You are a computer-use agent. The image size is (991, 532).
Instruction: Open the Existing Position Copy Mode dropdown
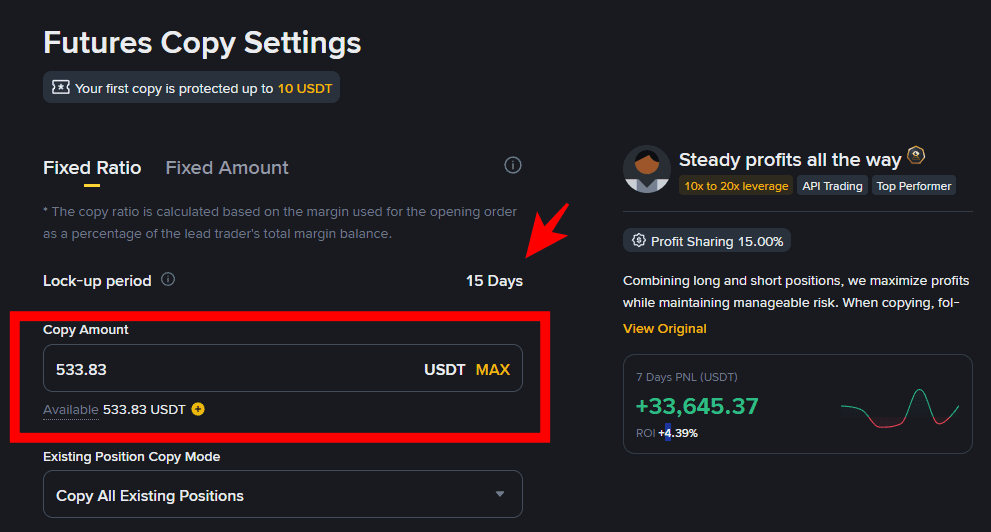point(282,495)
